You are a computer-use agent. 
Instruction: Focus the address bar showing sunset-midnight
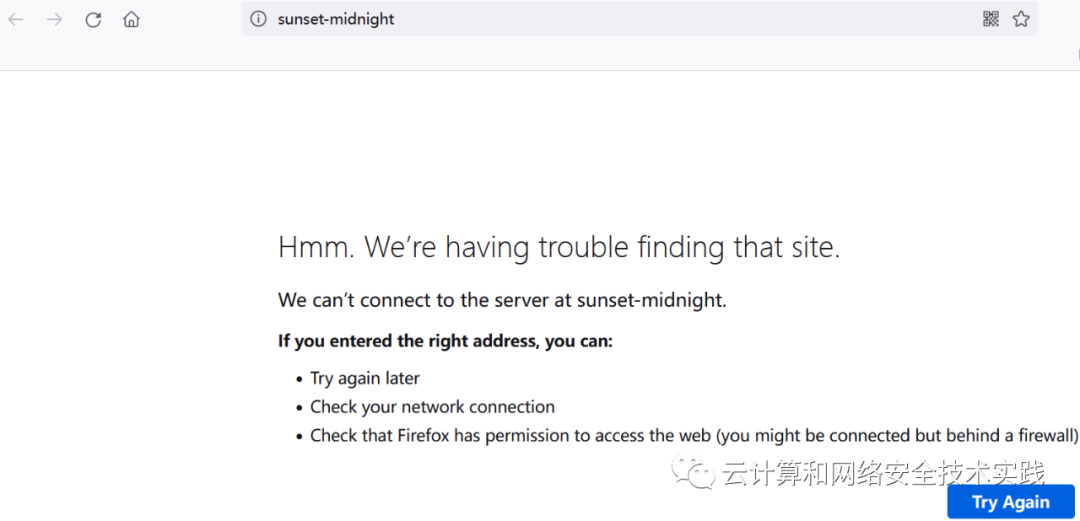point(600,19)
